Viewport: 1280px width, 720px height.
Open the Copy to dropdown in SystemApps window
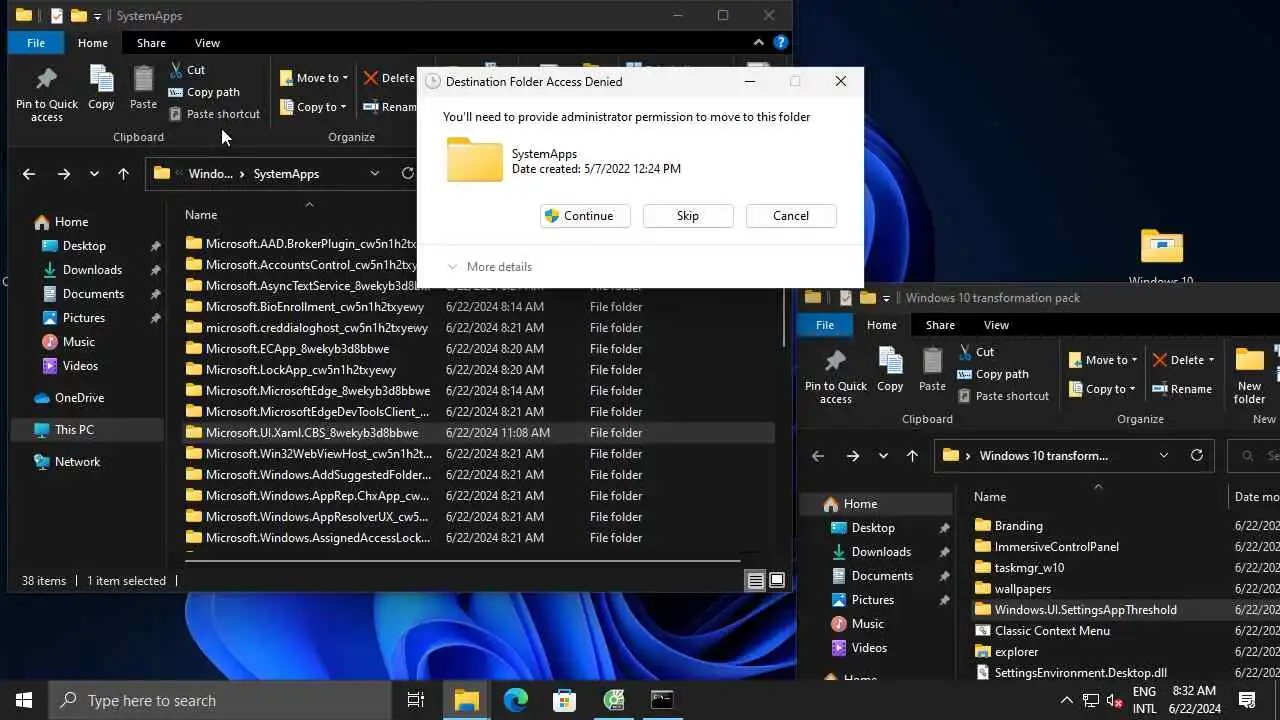313,107
